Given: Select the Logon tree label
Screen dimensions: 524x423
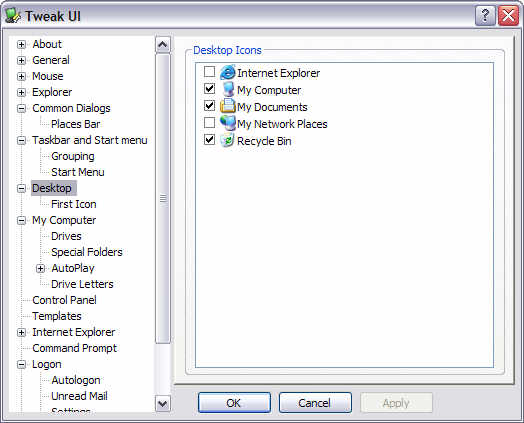Looking at the screenshot, I should (x=47, y=365).
